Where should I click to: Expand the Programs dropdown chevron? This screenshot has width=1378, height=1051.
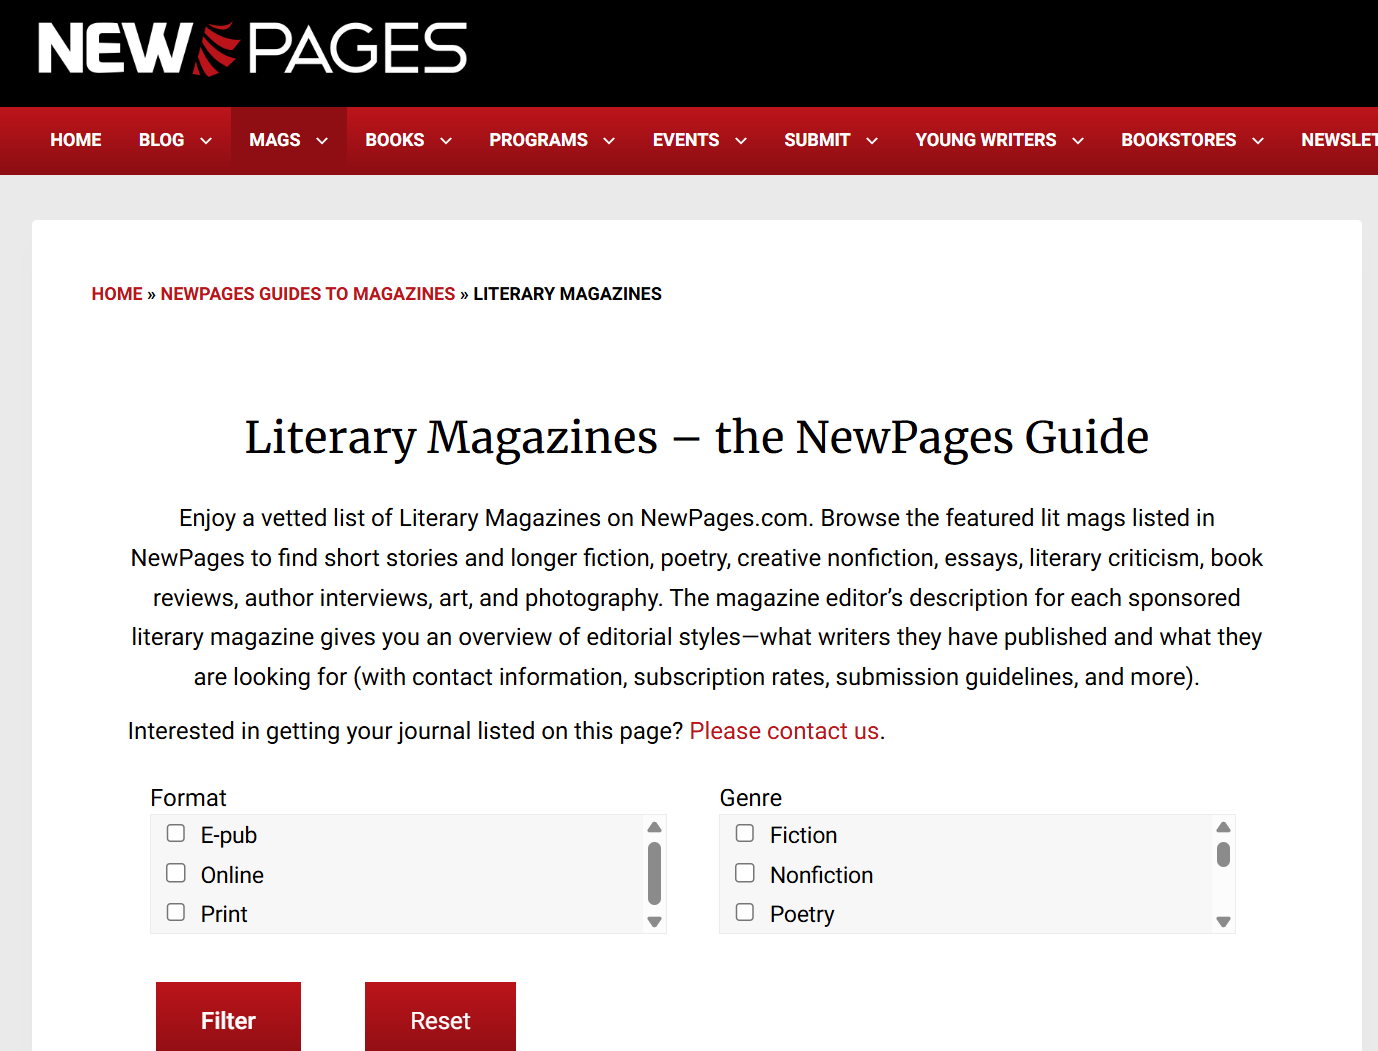[609, 141]
